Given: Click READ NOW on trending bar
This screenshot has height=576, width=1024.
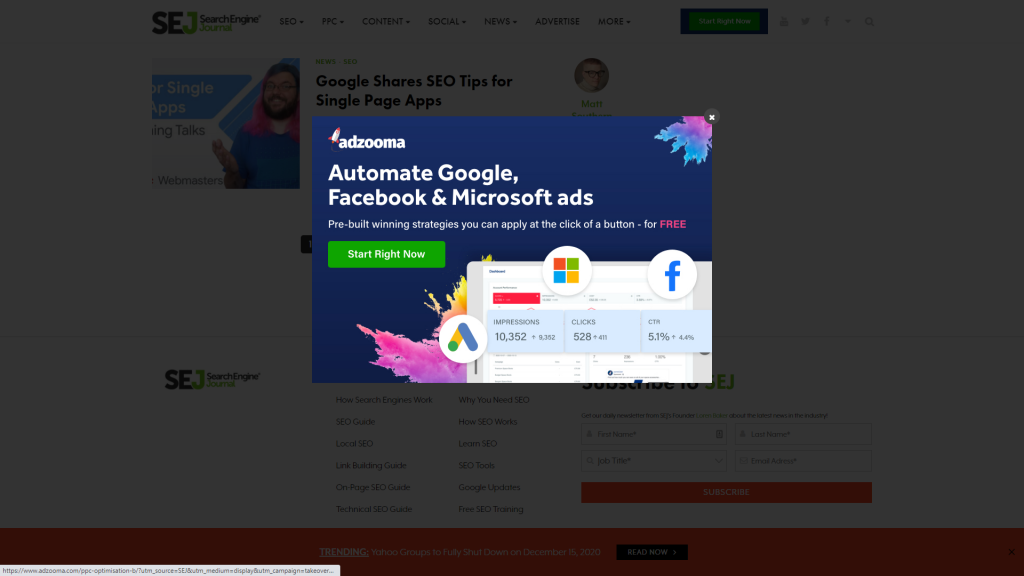Looking at the screenshot, I should click(652, 552).
